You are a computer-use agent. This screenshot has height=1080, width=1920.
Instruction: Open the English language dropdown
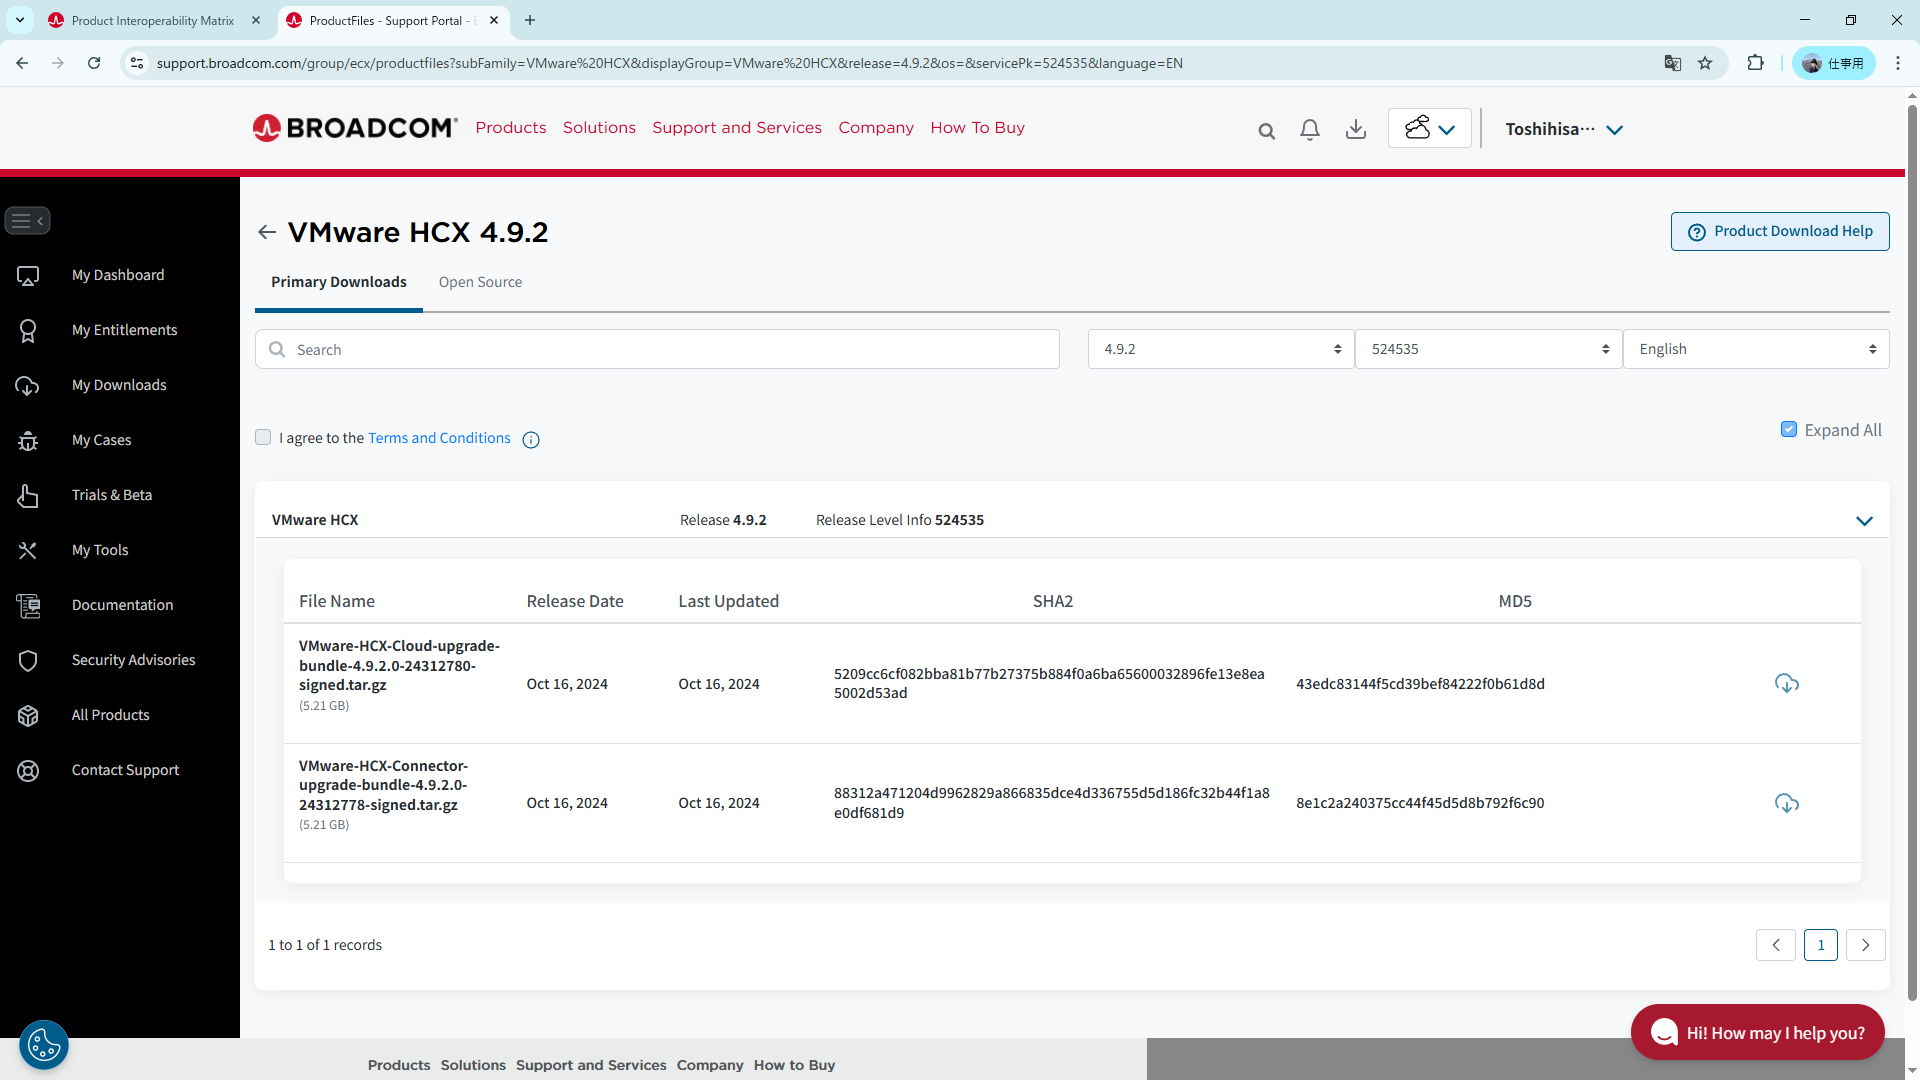[1756, 349]
